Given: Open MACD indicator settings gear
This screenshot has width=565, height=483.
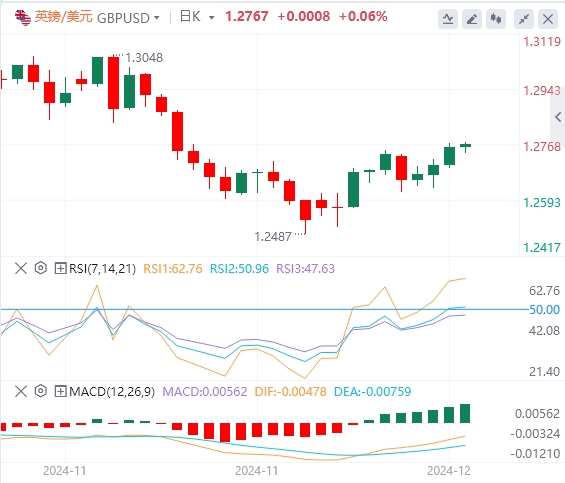Looking at the screenshot, I should coord(41,391).
